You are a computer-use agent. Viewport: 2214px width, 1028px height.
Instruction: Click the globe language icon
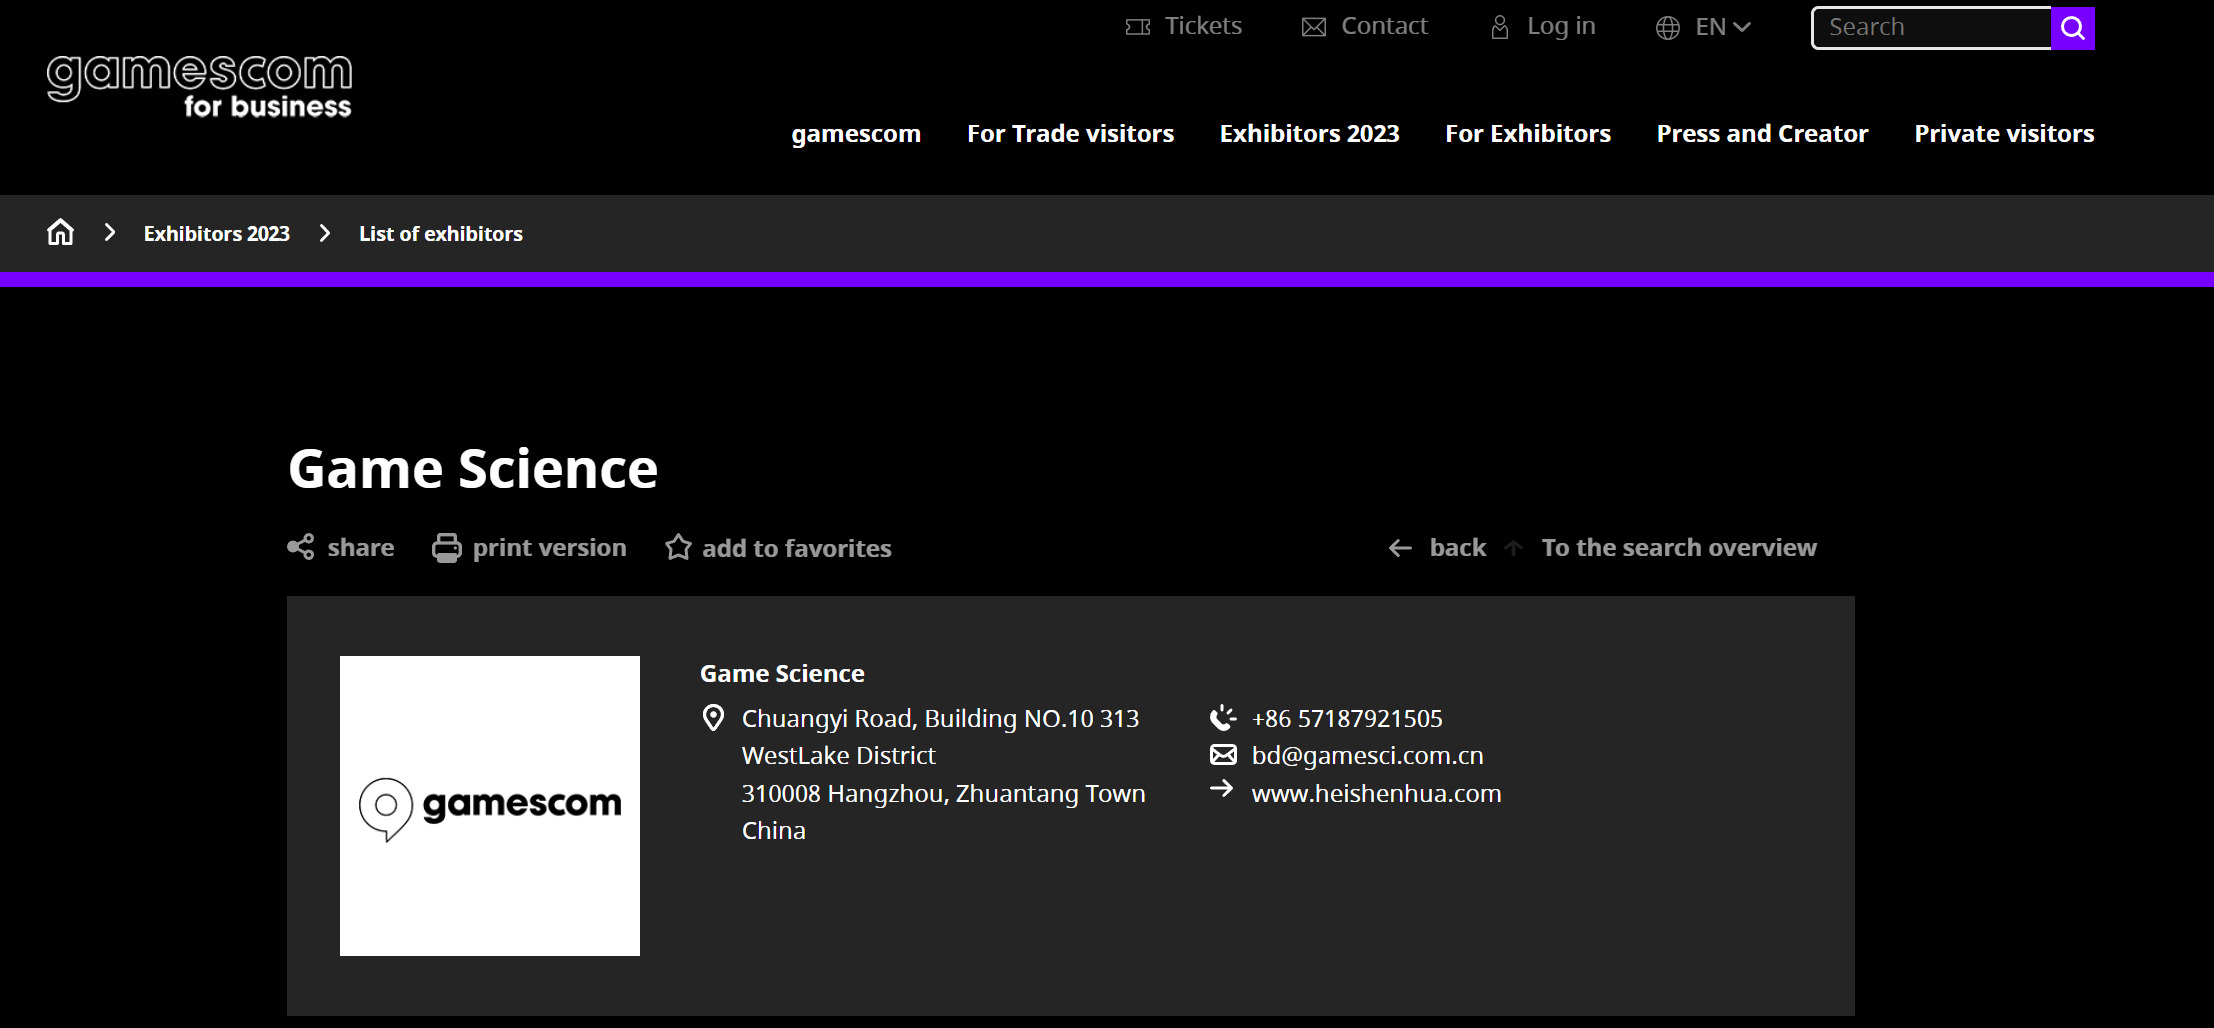pyautogui.click(x=1668, y=28)
